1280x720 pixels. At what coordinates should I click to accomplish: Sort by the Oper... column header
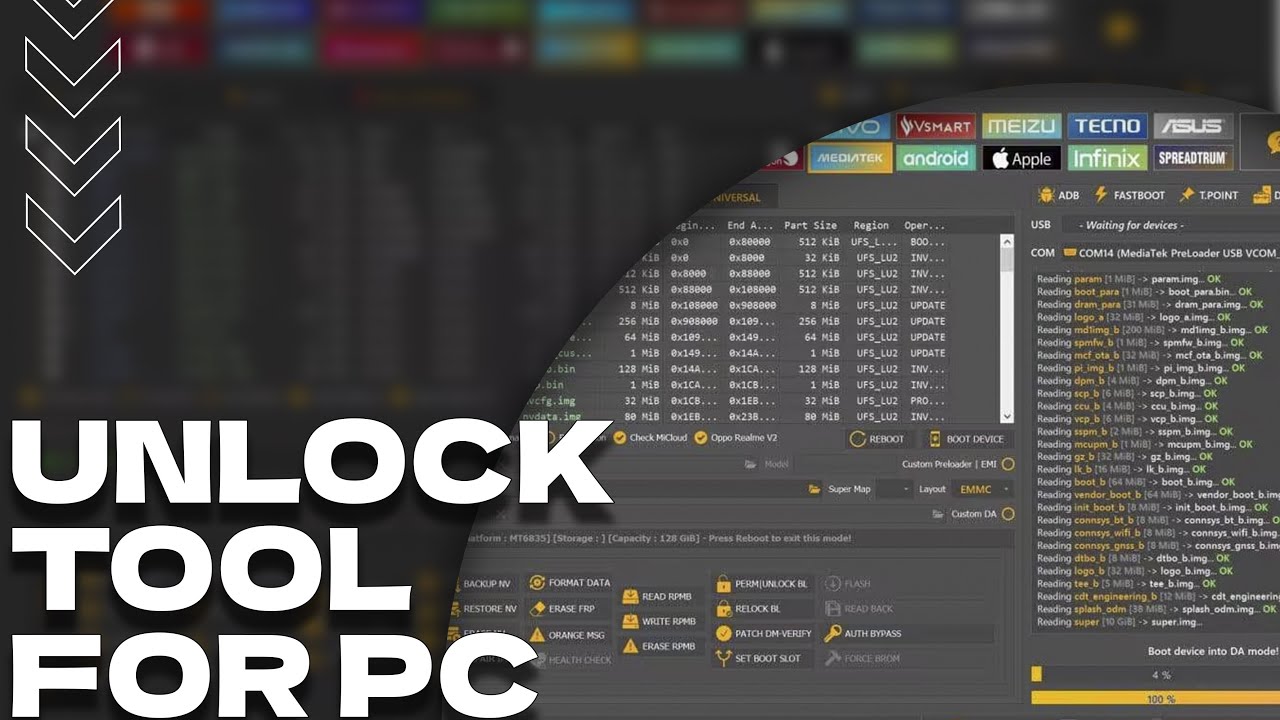[x=924, y=225]
